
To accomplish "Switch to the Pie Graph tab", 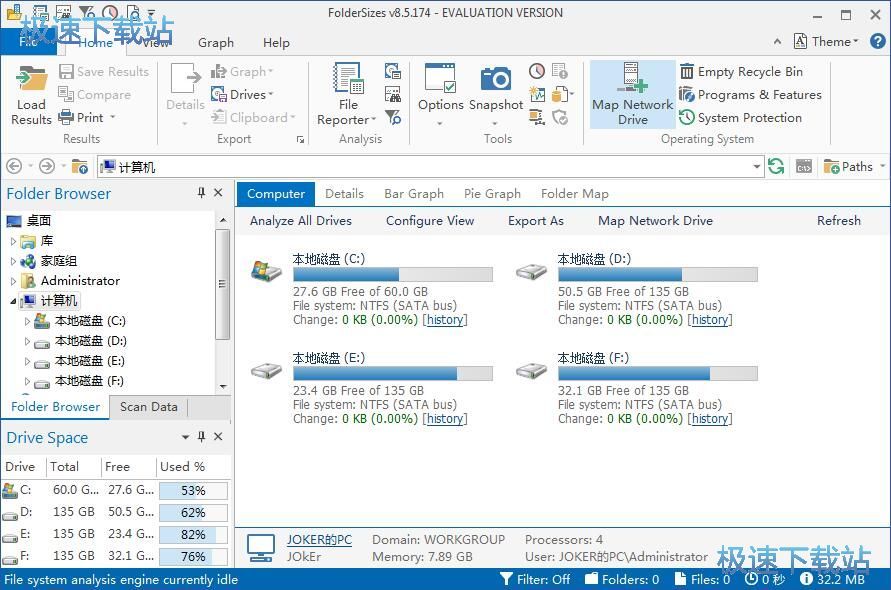I will (x=492, y=194).
